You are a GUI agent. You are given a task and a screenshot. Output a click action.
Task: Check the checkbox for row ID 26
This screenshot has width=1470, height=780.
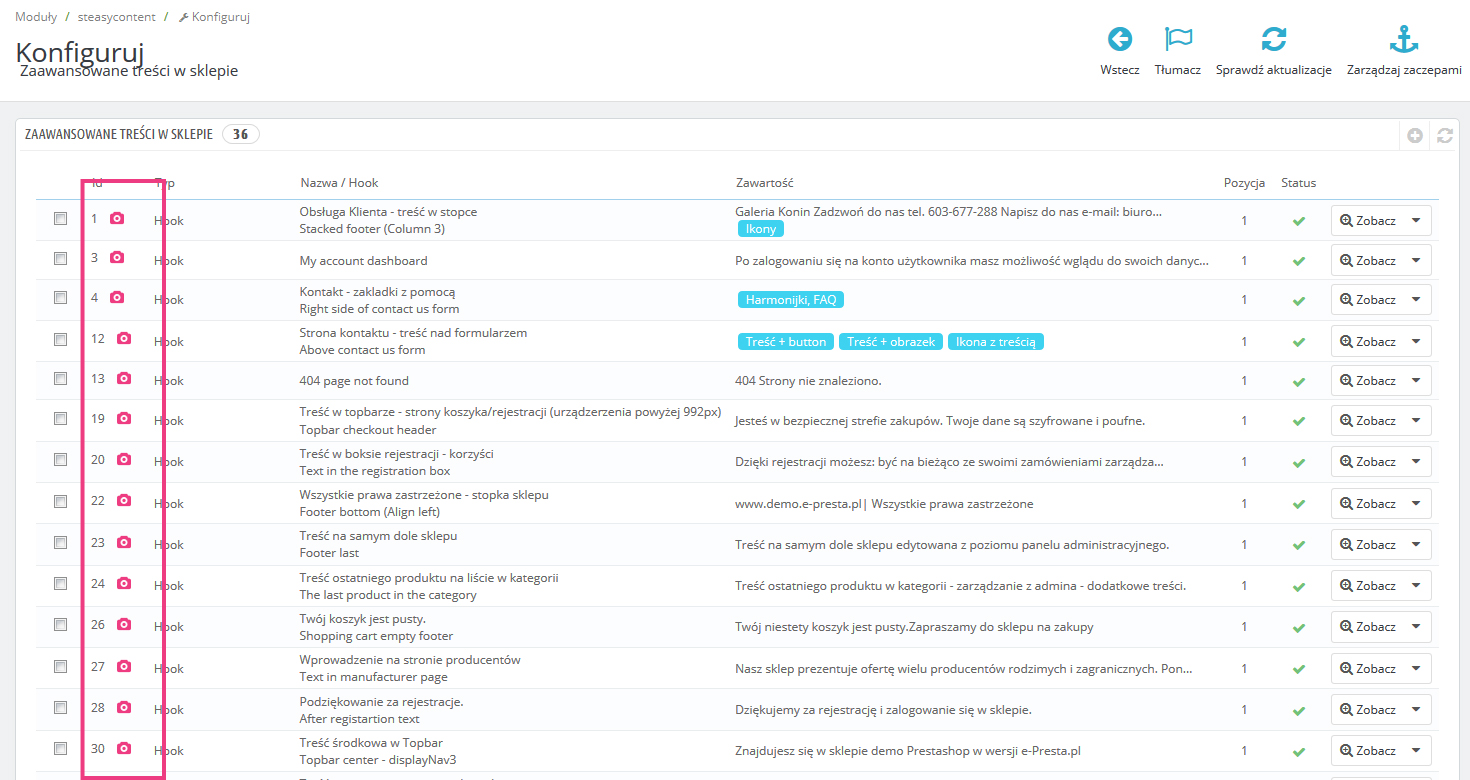[61, 625]
